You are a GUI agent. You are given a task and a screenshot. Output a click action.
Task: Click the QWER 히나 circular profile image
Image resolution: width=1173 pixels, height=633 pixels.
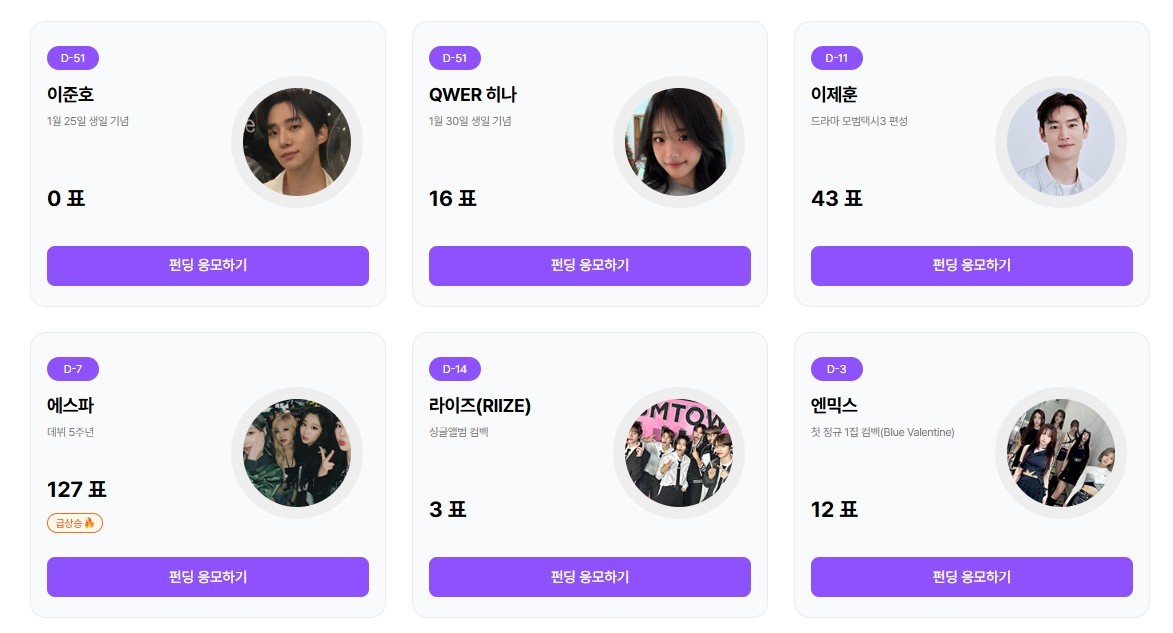(x=679, y=142)
